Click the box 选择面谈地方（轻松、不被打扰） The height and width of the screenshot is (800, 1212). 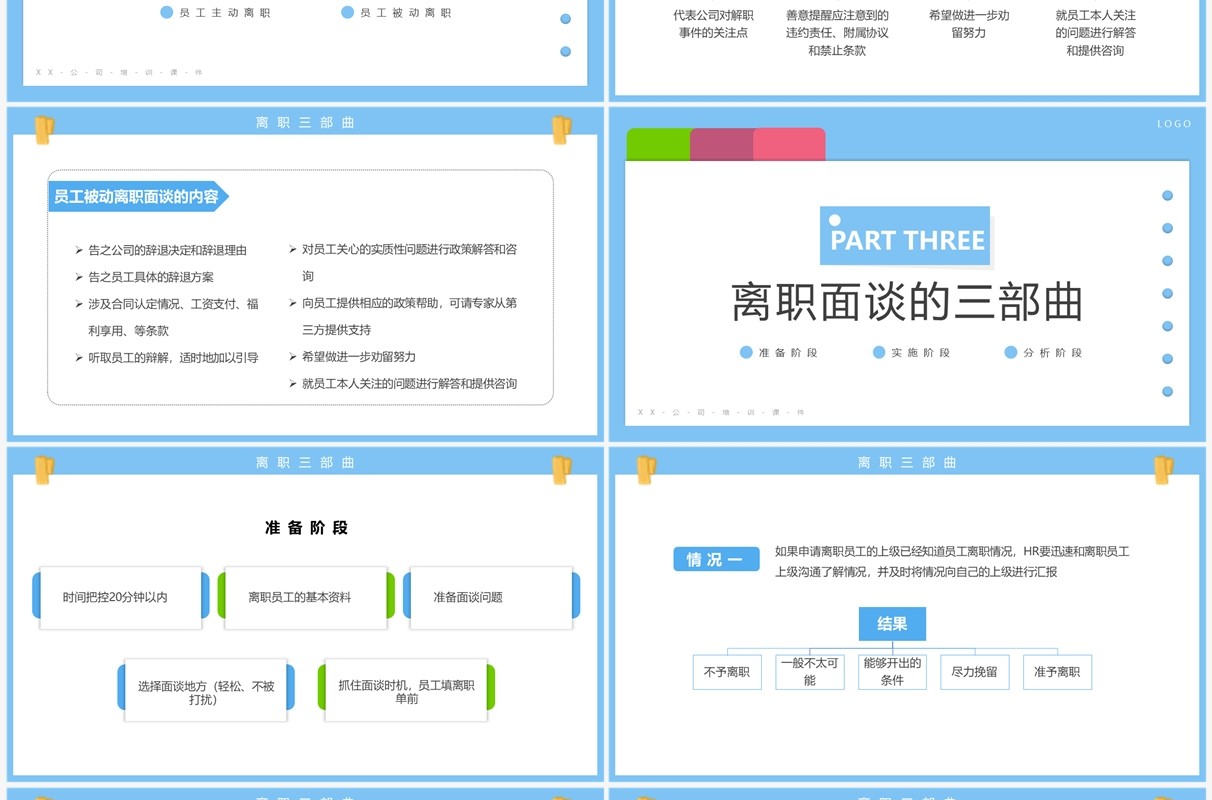206,690
